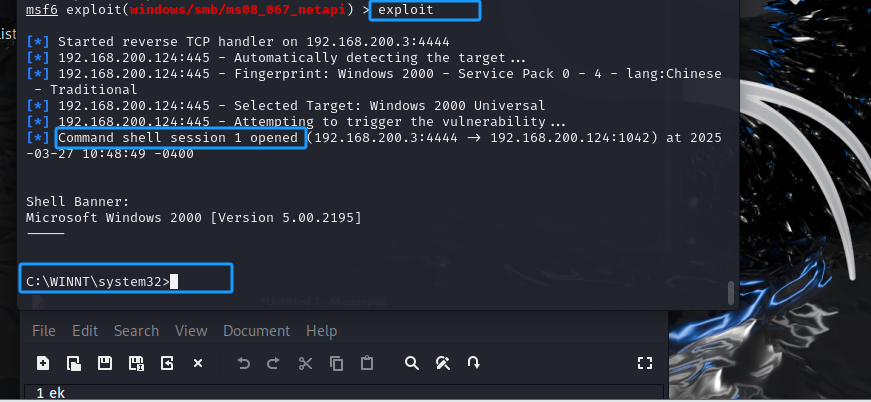Click the Go To line icon
The image size is (871, 402).
click(x=473, y=363)
